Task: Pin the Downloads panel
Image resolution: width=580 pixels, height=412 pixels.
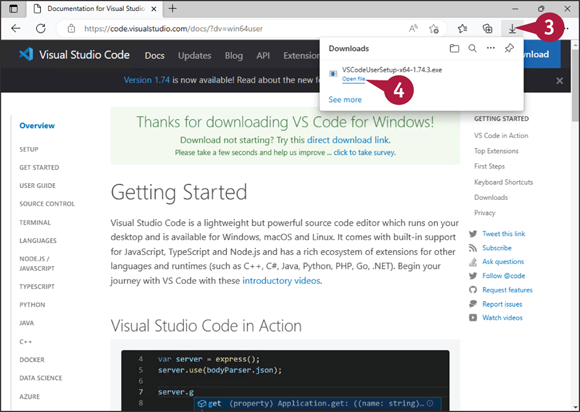Action: (x=509, y=48)
